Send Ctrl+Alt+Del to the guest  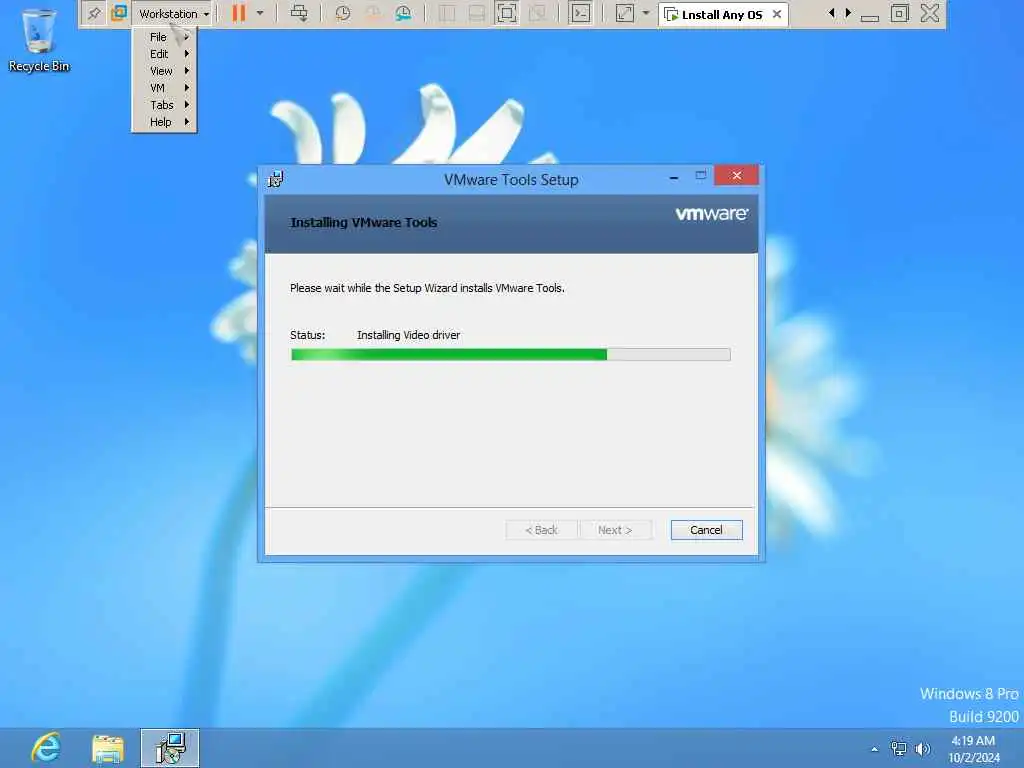click(x=299, y=13)
